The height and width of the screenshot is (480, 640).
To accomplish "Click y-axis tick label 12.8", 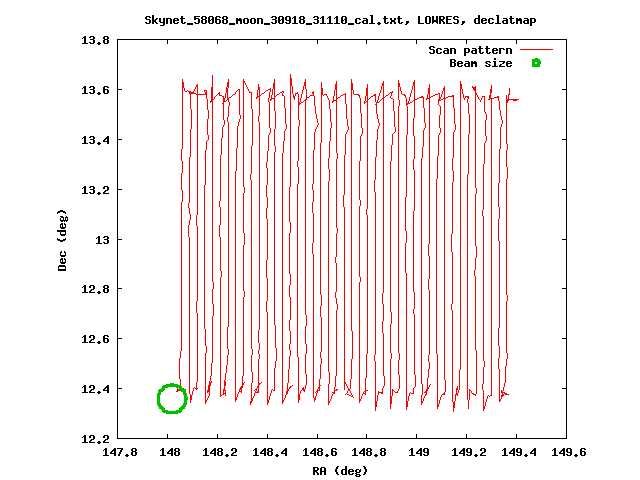I will coord(96,289).
